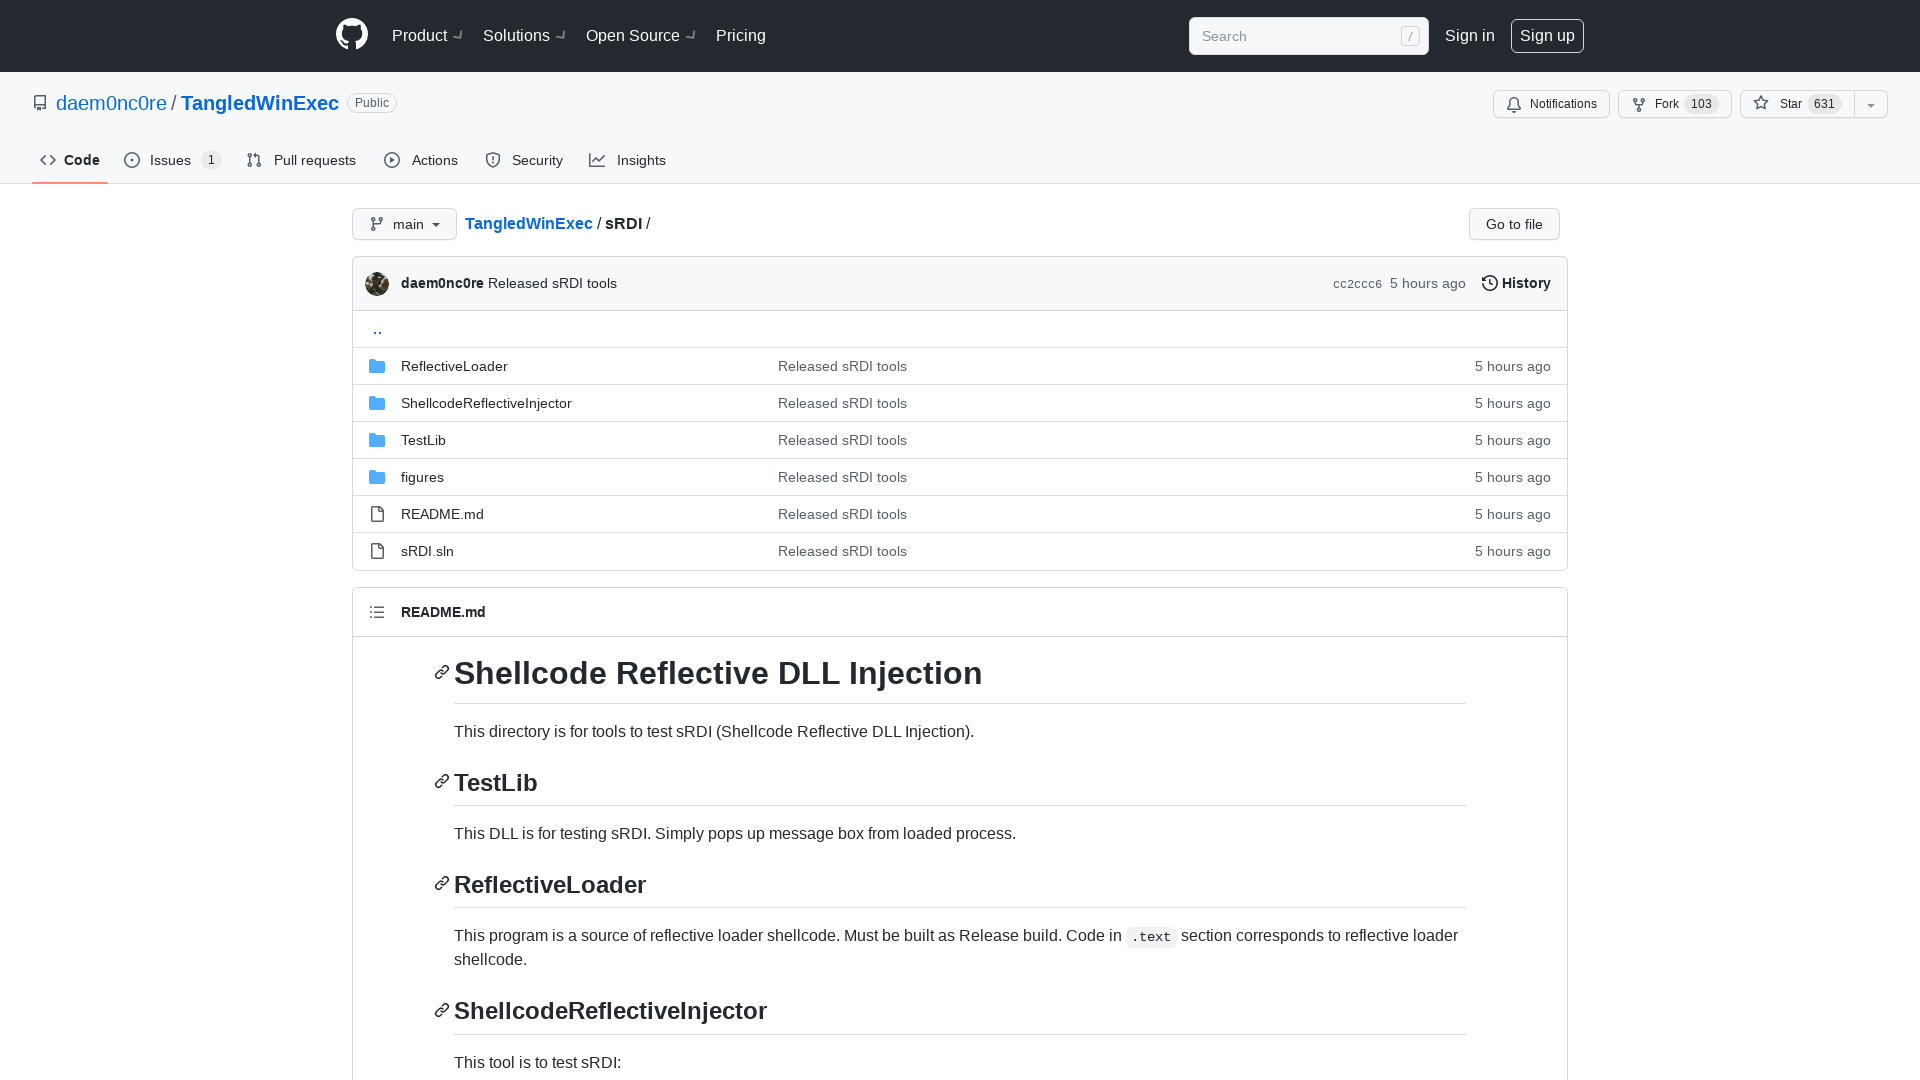Click the Sign up button

pos(1547,36)
